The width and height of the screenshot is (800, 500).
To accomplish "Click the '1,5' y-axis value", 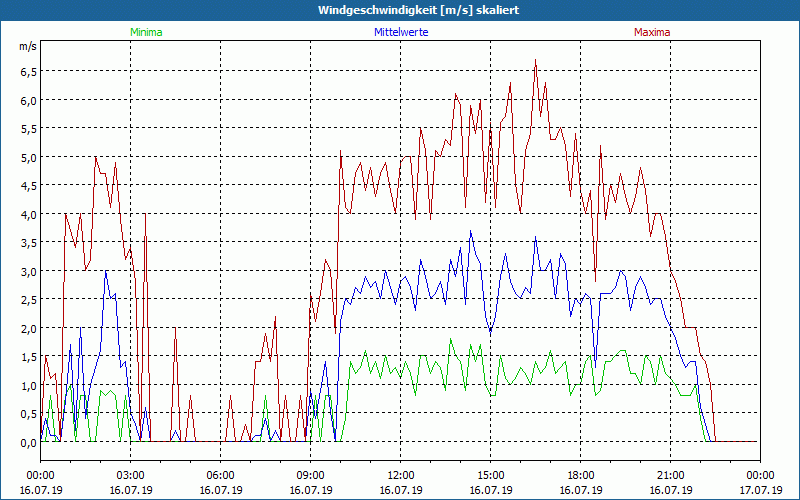I will (28, 357).
